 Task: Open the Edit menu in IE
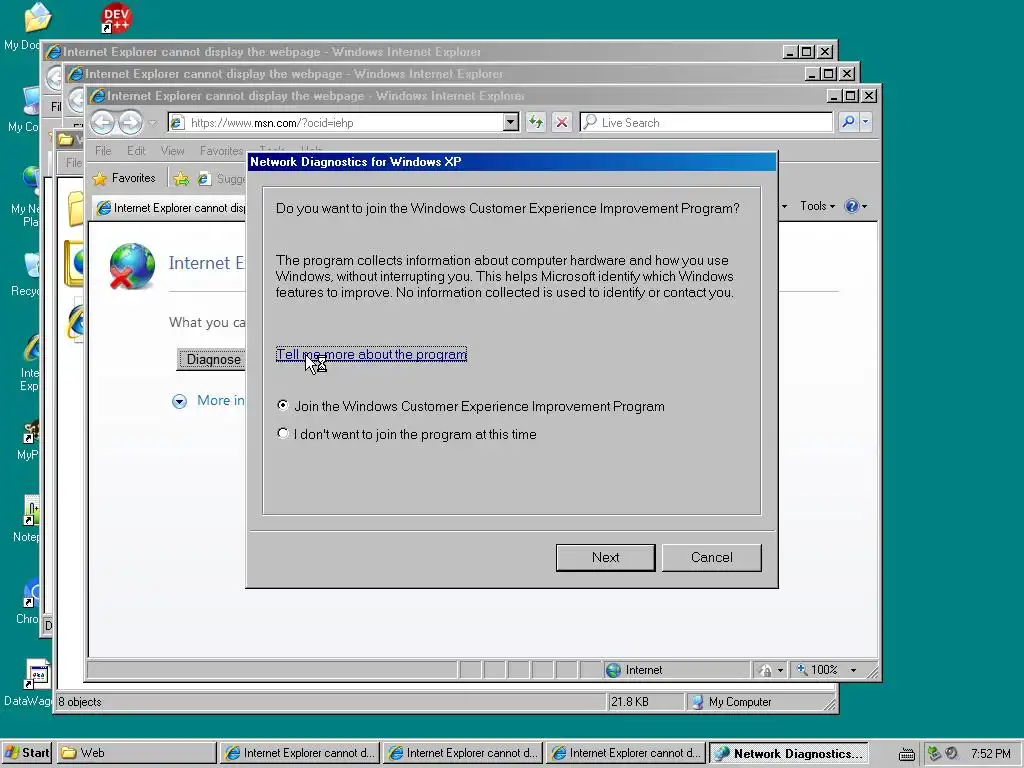[x=136, y=151]
